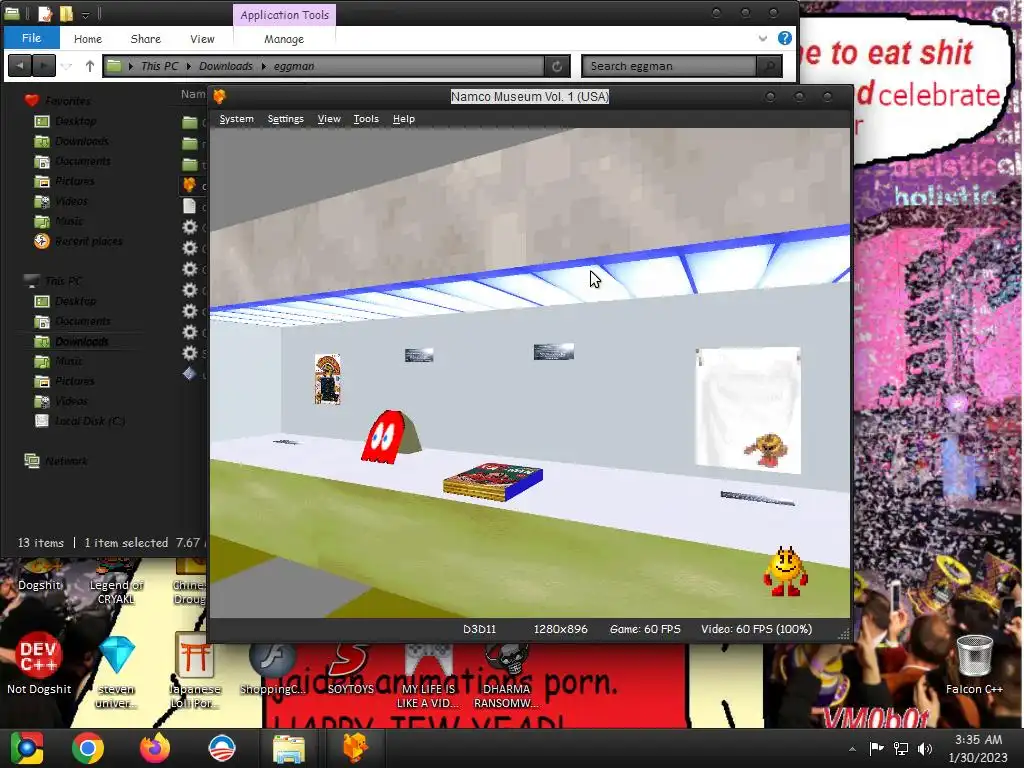1024x768 pixels.
Task: Click the Explorer Back navigation arrow
Action: [20, 66]
